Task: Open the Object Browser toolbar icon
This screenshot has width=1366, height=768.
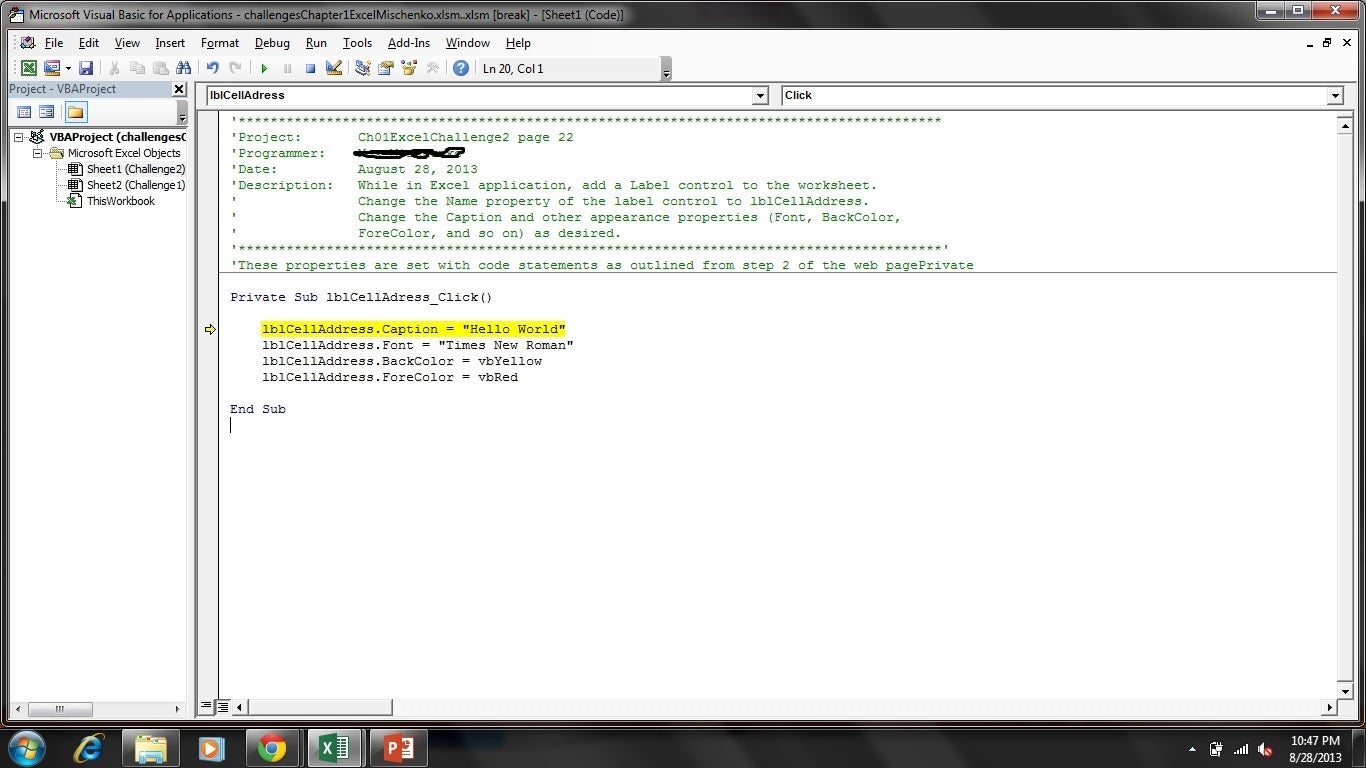Action: [408, 68]
